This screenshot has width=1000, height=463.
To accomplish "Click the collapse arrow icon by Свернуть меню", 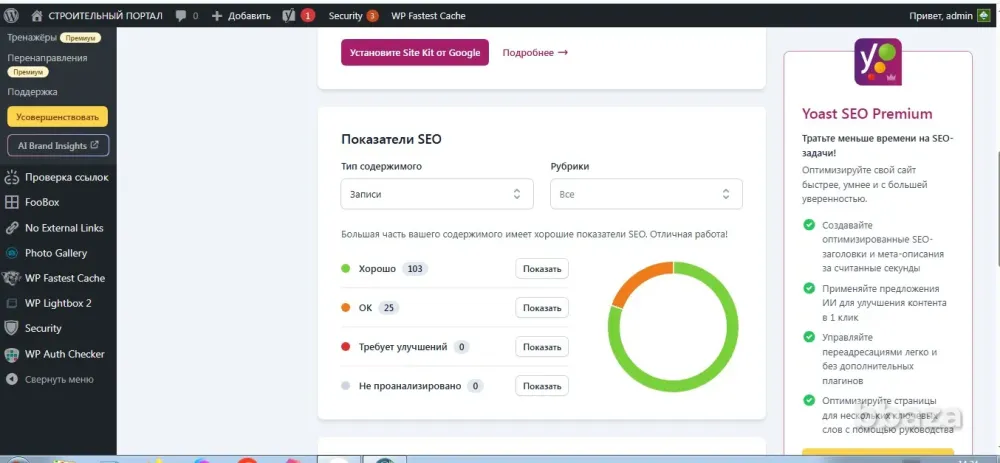I will tap(11, 379).
